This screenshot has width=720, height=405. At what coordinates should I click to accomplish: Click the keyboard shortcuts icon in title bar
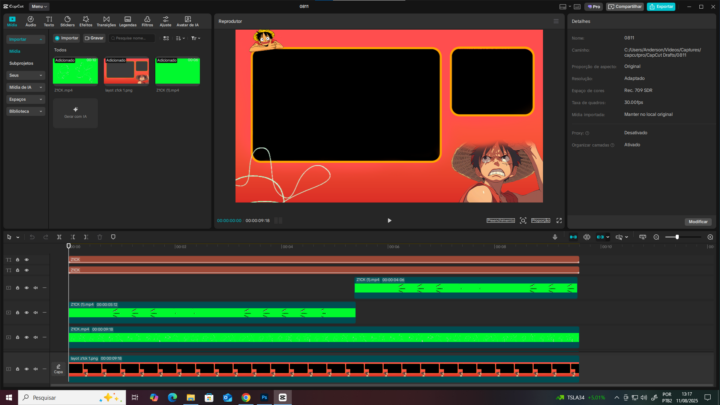(577, 6)
